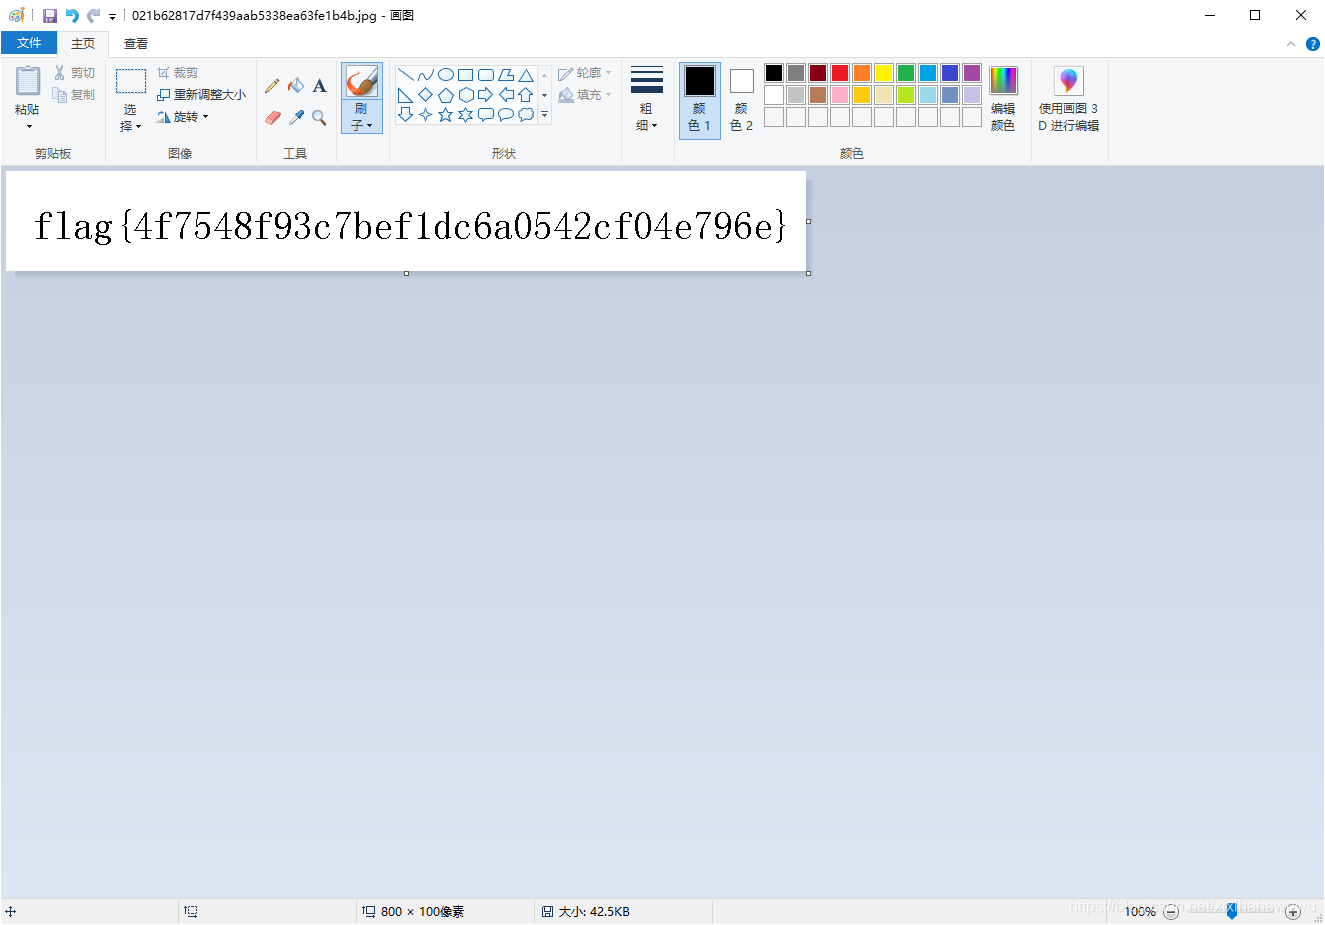Pick the black color swatch

(774, 73)
